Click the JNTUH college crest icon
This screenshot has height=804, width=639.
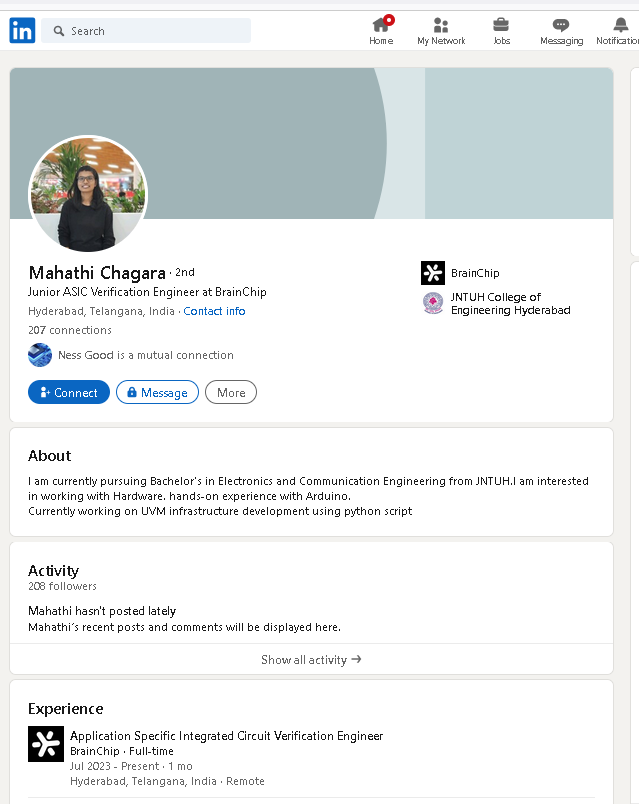(x=433, y=303)
